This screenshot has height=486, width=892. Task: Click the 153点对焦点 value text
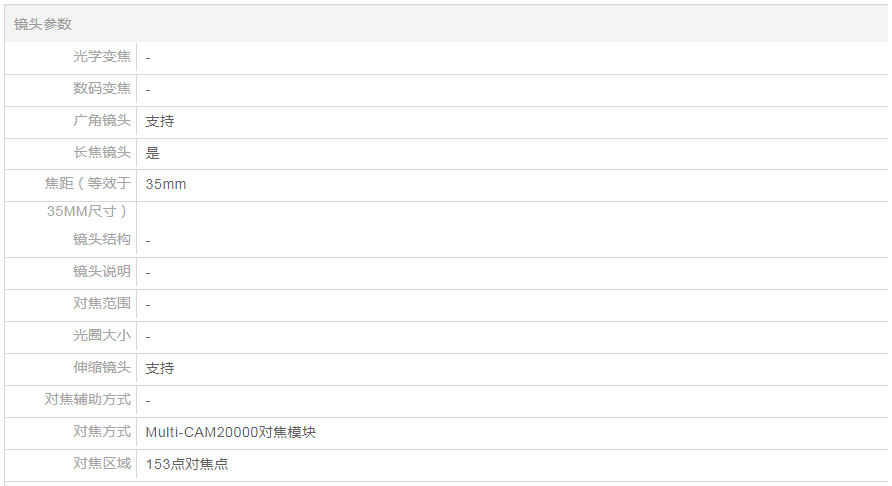pyautogui.click(x=187, y=464)
